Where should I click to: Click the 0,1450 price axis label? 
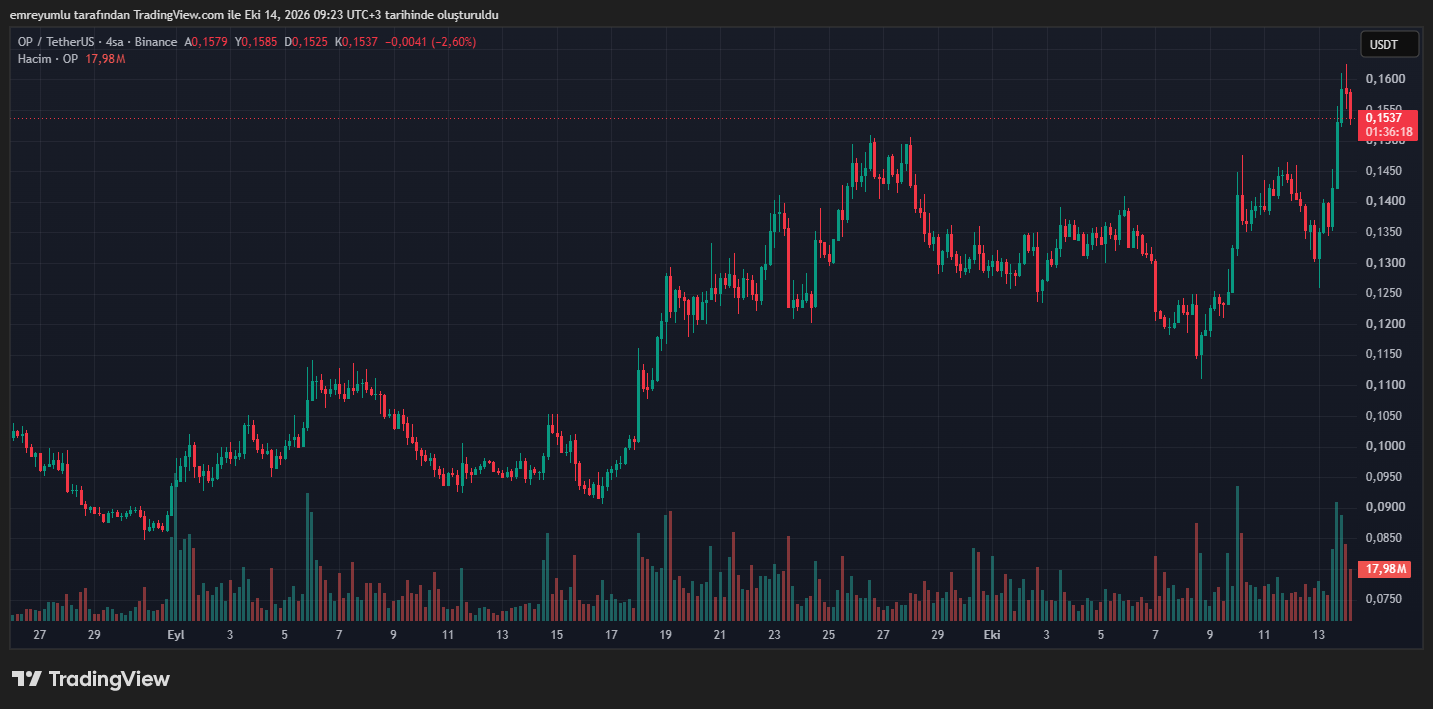(x=1383, y=171)
